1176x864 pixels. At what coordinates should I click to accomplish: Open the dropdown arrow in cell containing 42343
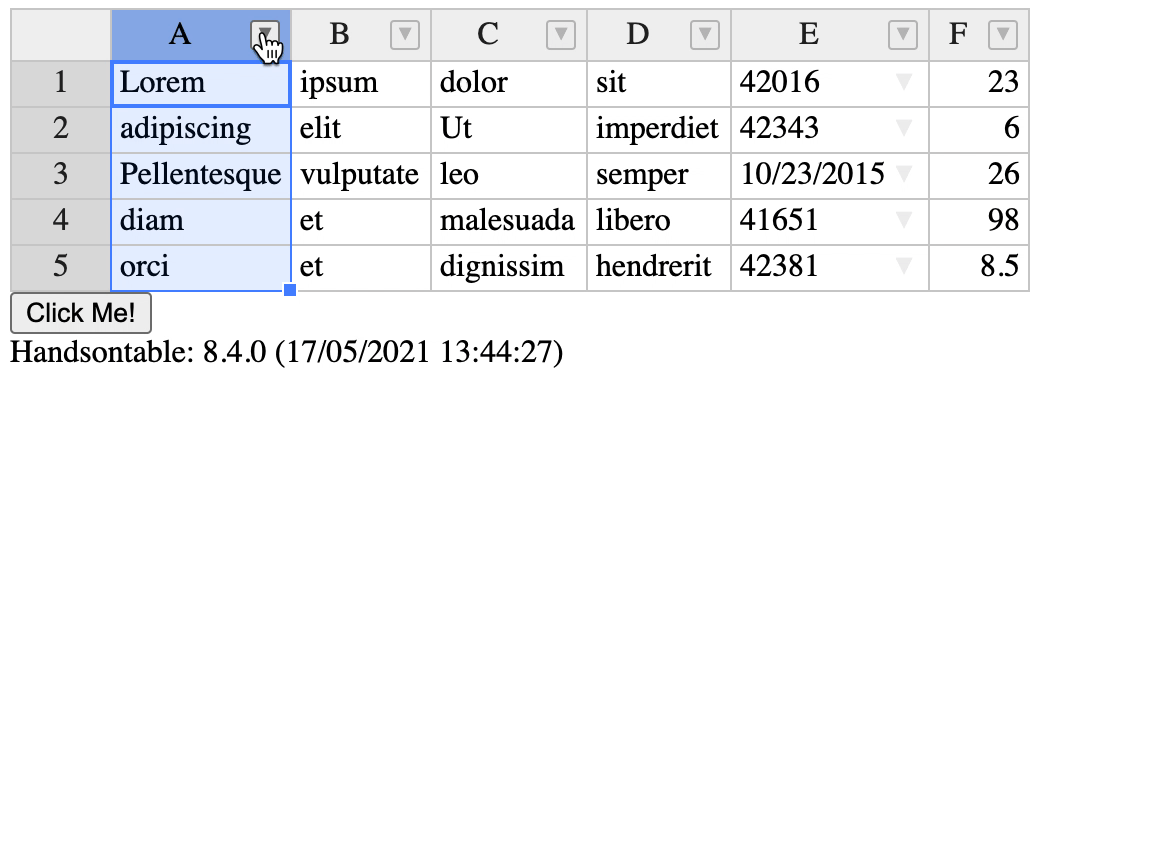point(903,128)
